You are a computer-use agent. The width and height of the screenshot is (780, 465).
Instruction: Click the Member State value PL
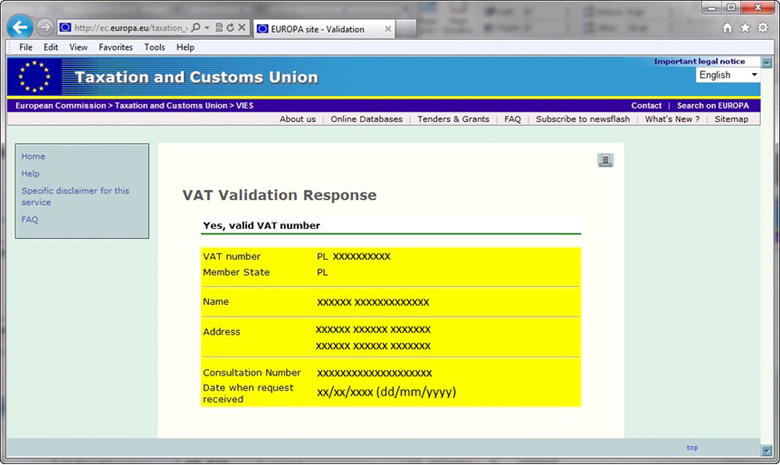(x=322, y=273)
